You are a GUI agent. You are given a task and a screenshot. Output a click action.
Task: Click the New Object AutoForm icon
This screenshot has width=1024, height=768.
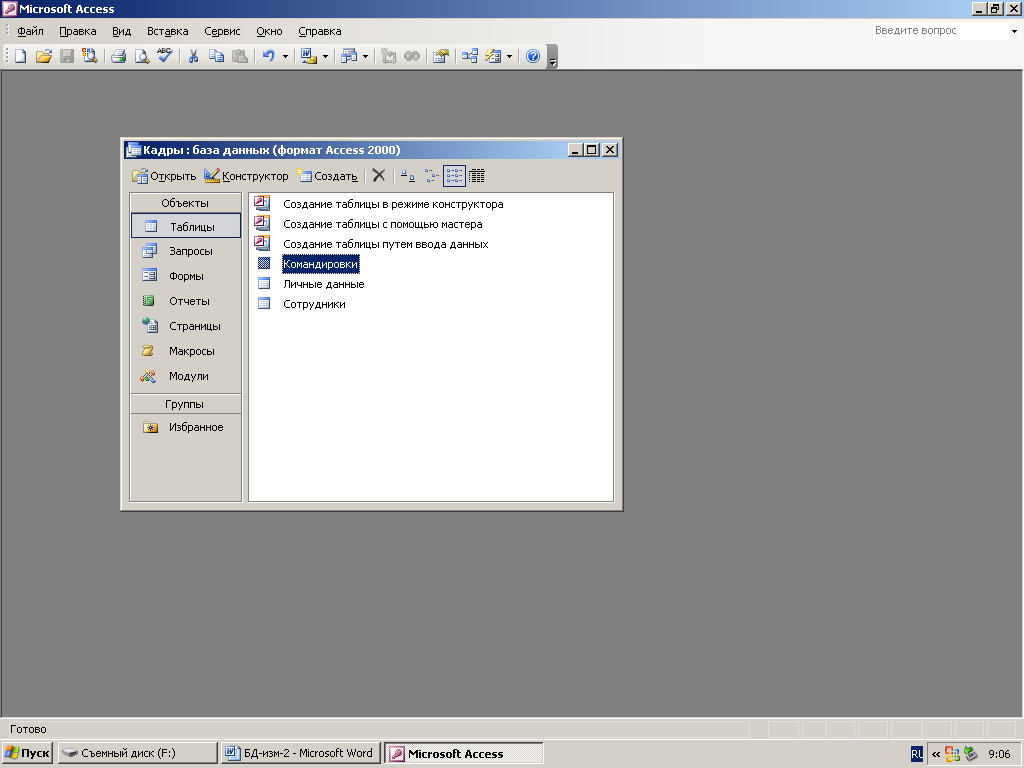tap(493, 56)
